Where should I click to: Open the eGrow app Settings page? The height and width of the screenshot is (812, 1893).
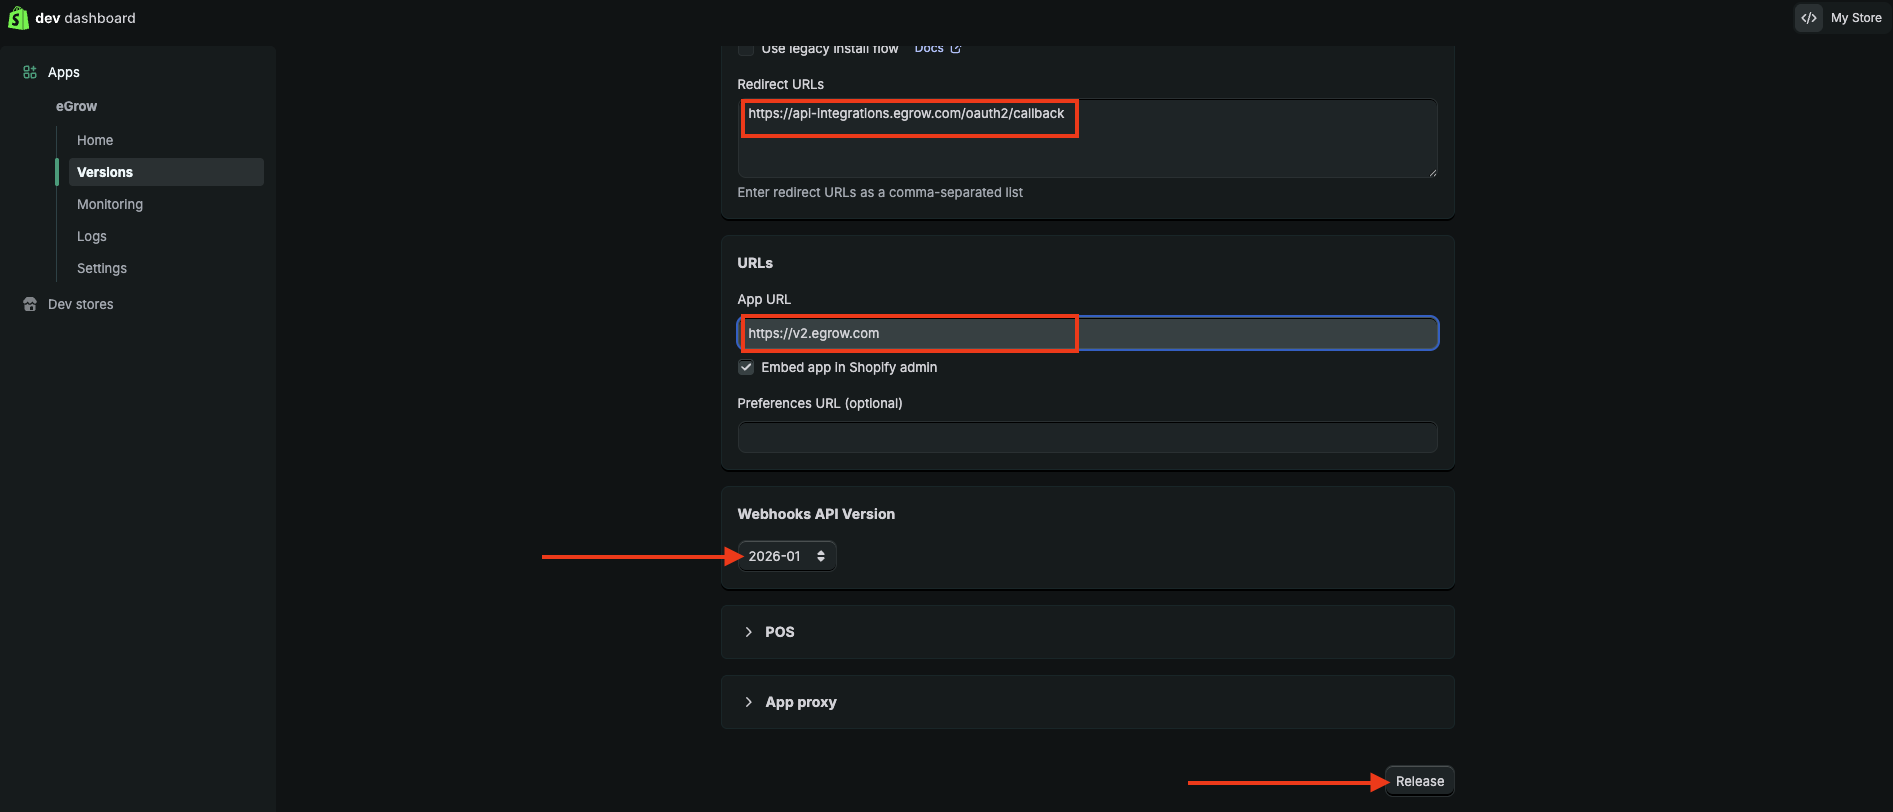coord(102,268)
